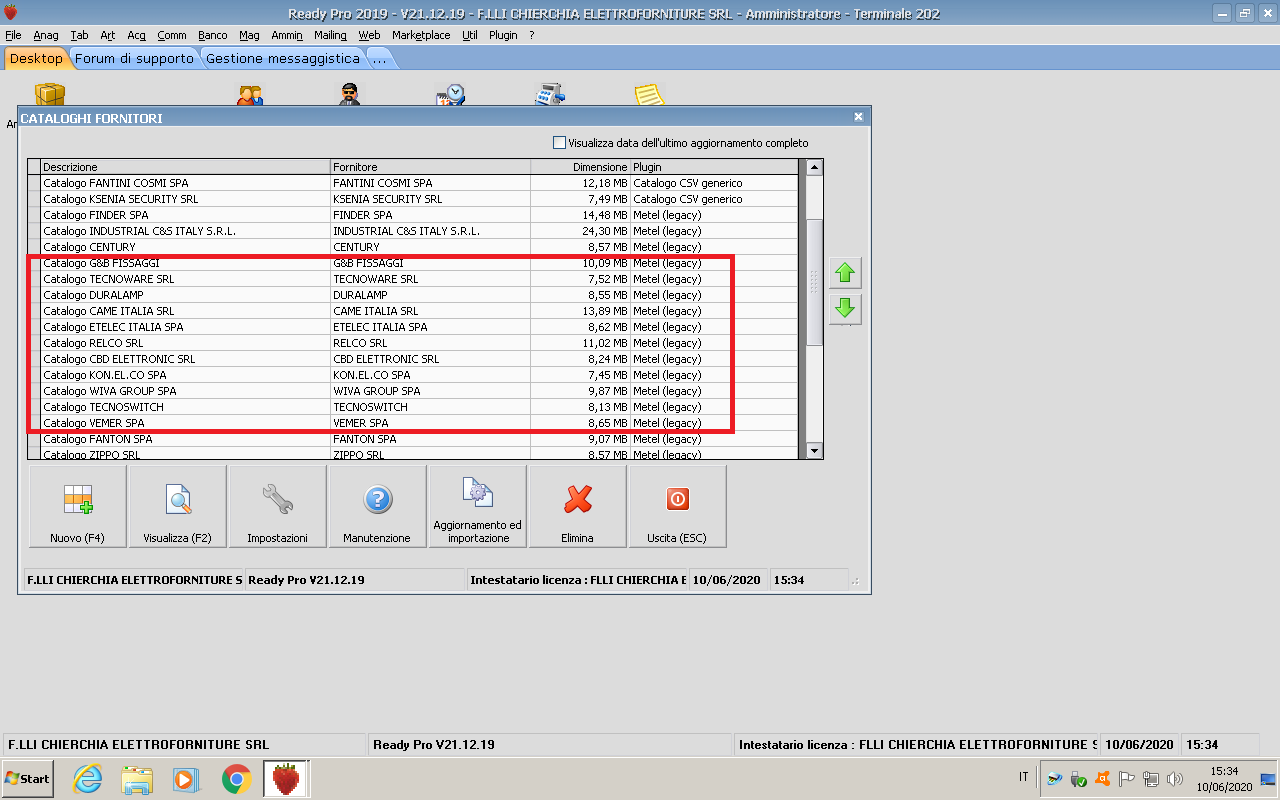Click the clock calendar desktop icon
The image size is (1280, 800).
point(450,95)
